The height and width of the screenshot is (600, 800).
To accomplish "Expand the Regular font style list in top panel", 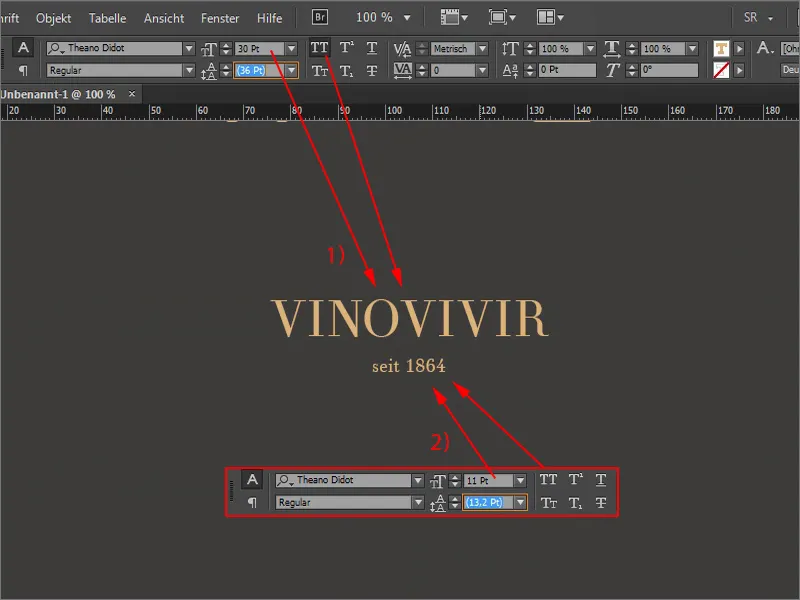I will (x=189, y=70).
